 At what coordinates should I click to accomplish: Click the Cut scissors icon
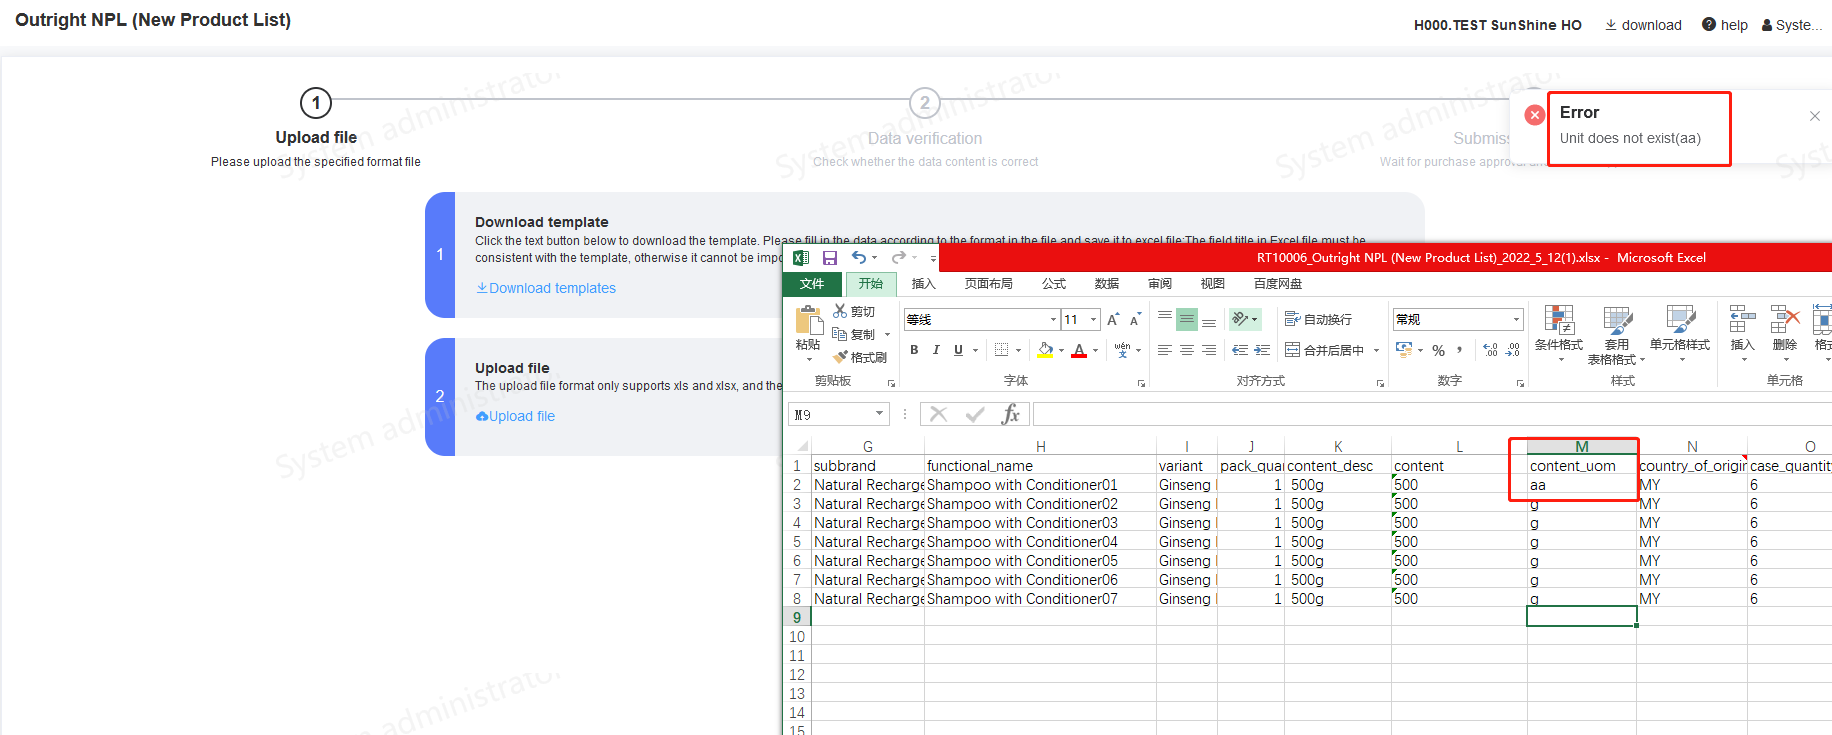pyautogui.click(x=841, y=311)
